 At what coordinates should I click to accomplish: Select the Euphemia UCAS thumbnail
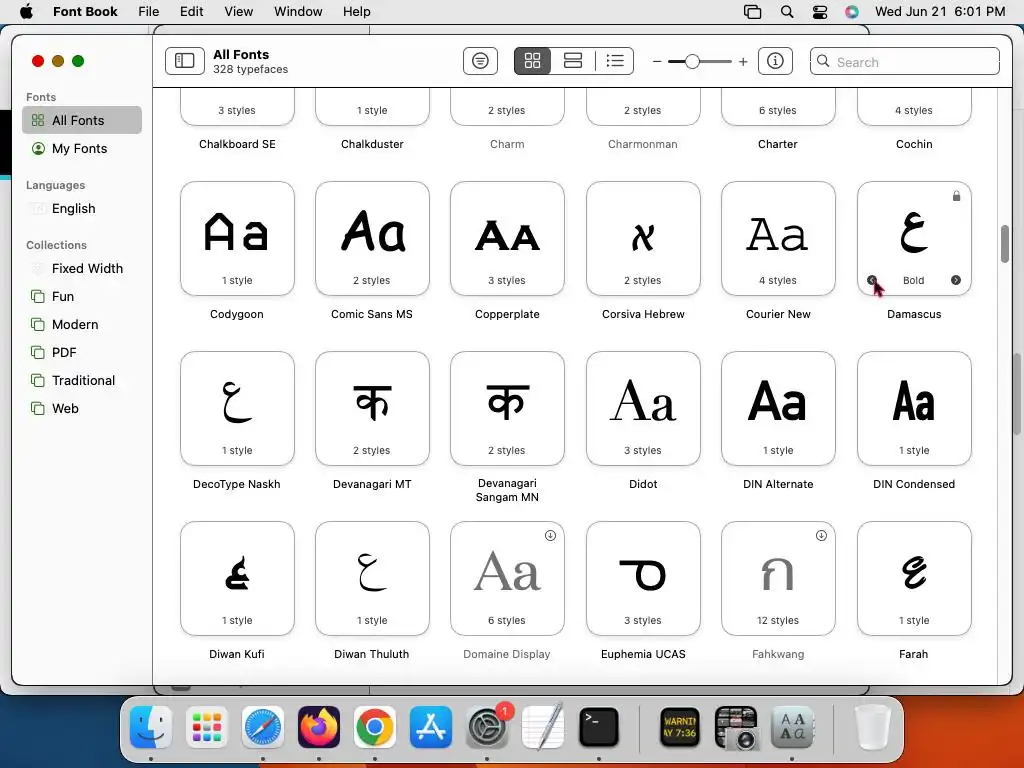click(643, 578)
